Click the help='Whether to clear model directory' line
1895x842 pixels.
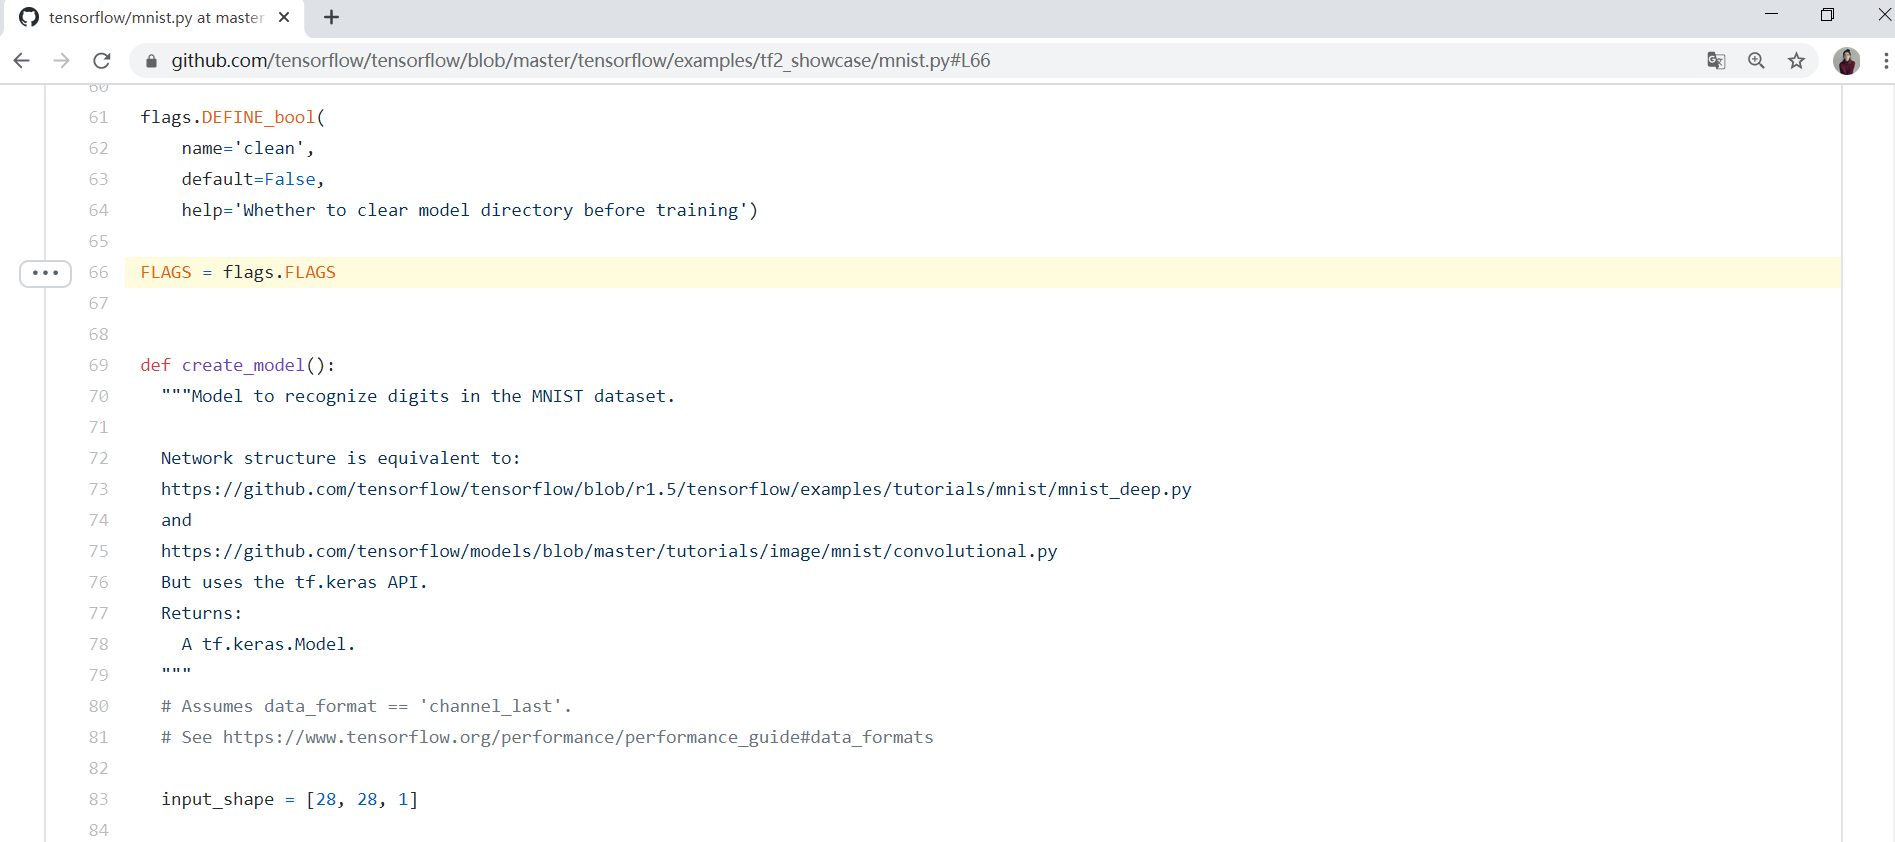[470, 211]
